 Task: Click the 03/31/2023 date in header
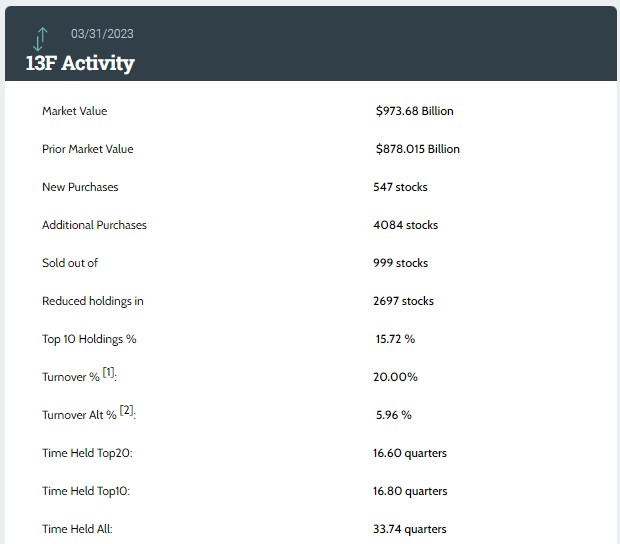(x=102, y=33)
